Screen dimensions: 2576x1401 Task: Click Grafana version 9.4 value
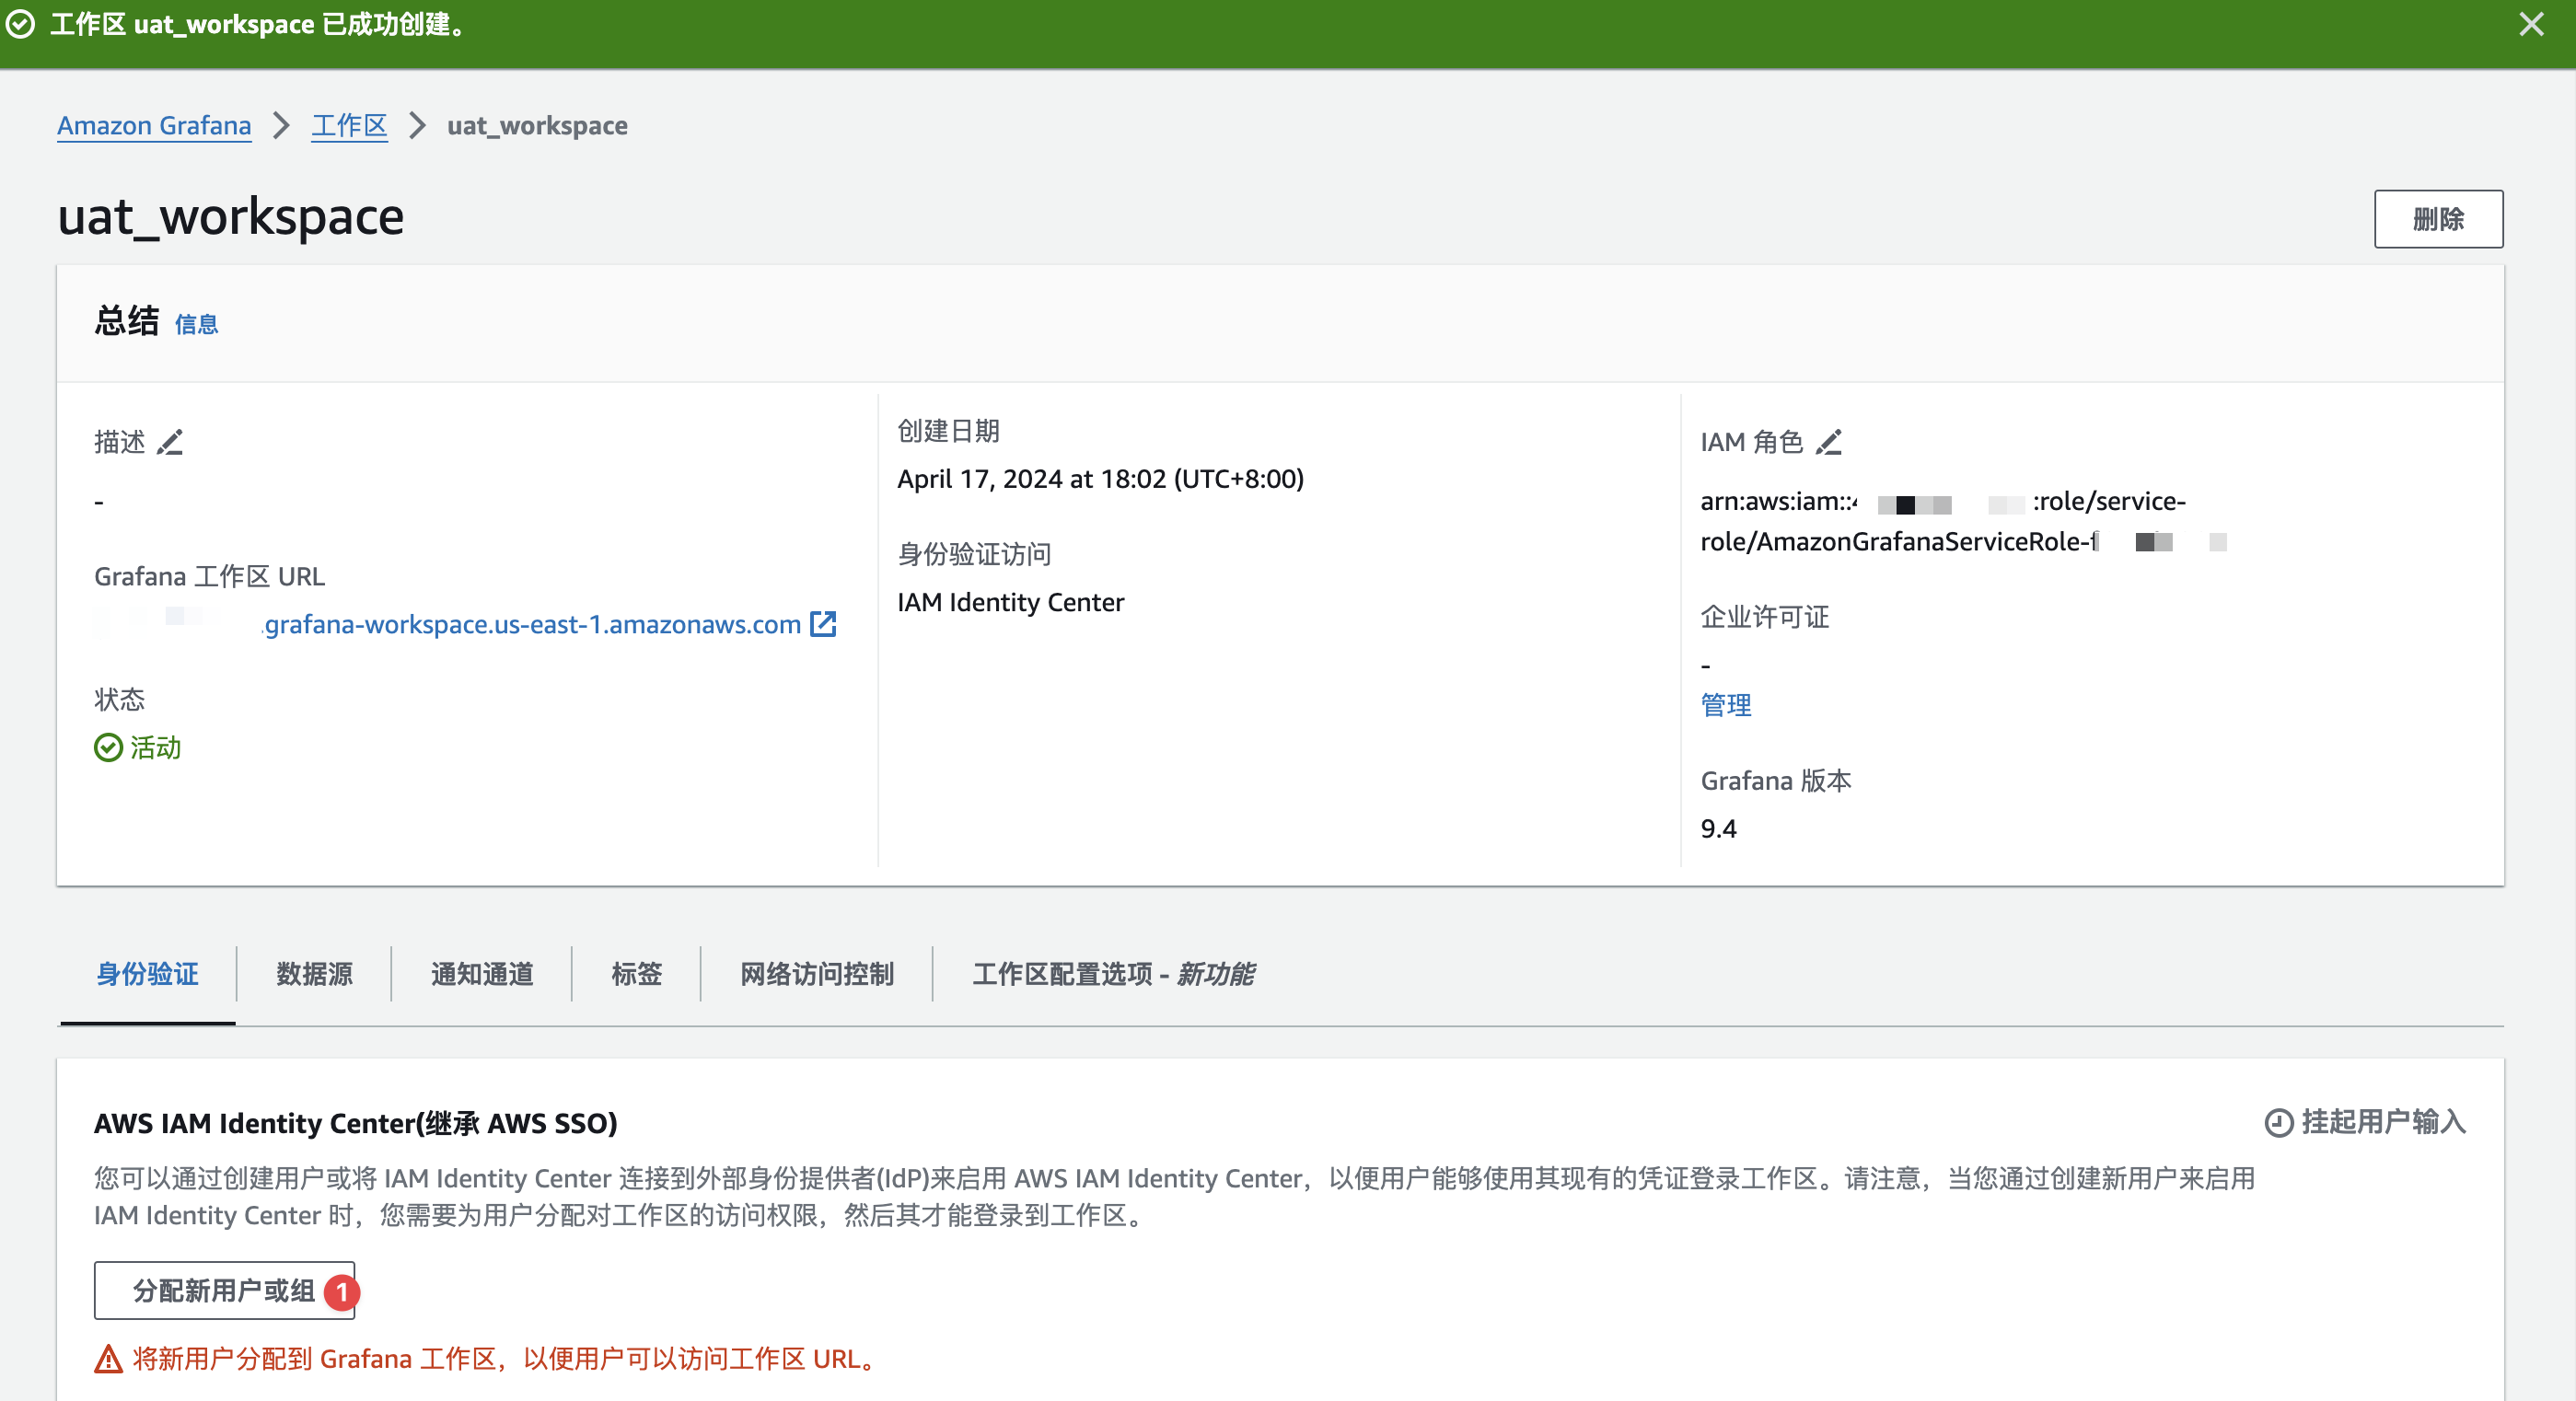tap(1718, 828)
